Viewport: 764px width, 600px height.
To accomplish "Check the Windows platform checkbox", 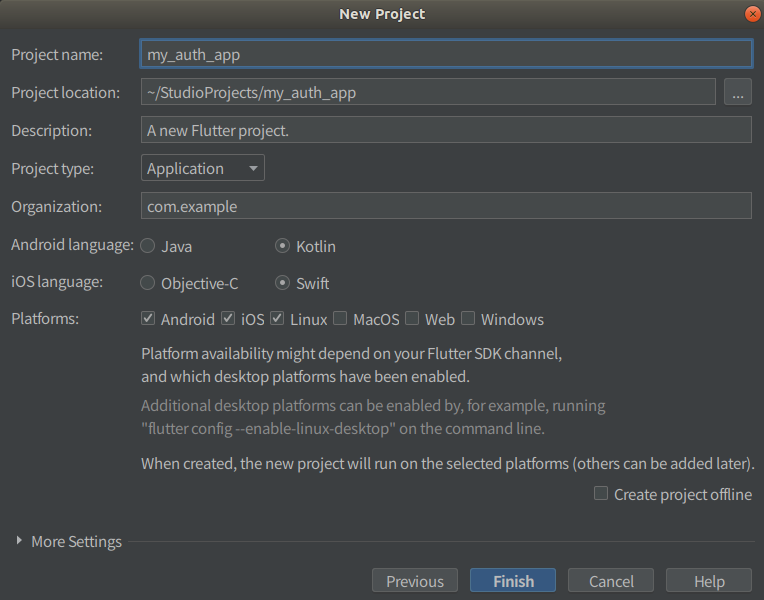I will (x=468, y=319).
